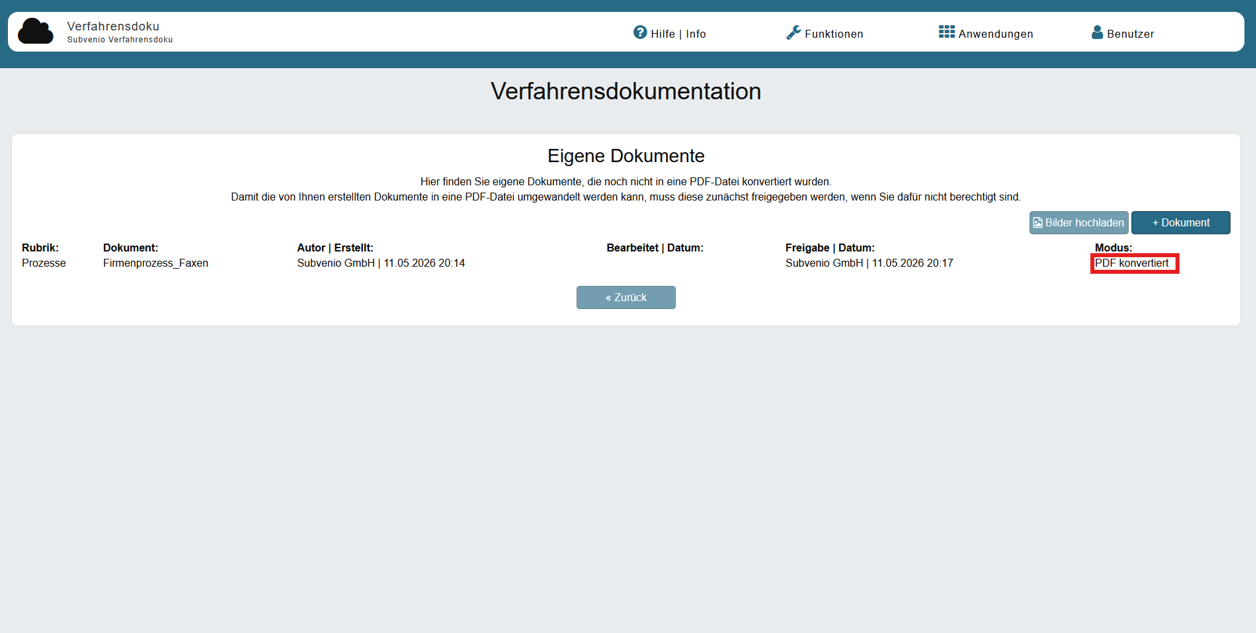
Task: Click the question mark help icon
Action: [x=640, y=32]
